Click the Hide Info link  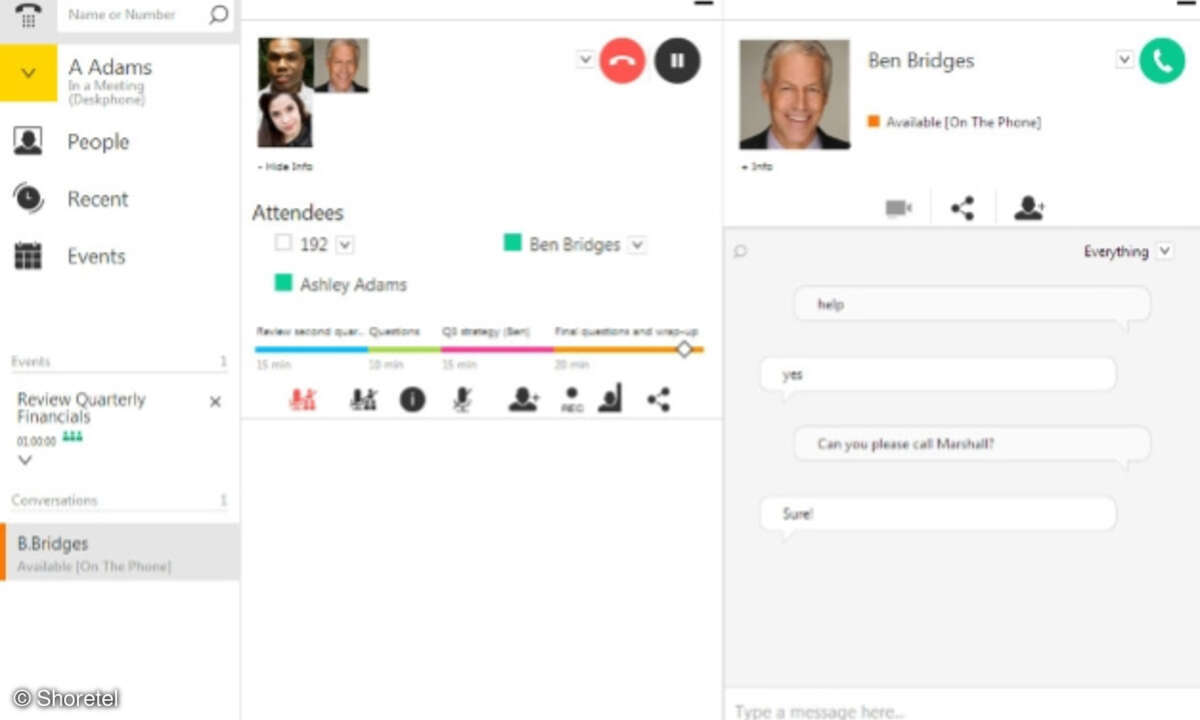pos(286,167)
